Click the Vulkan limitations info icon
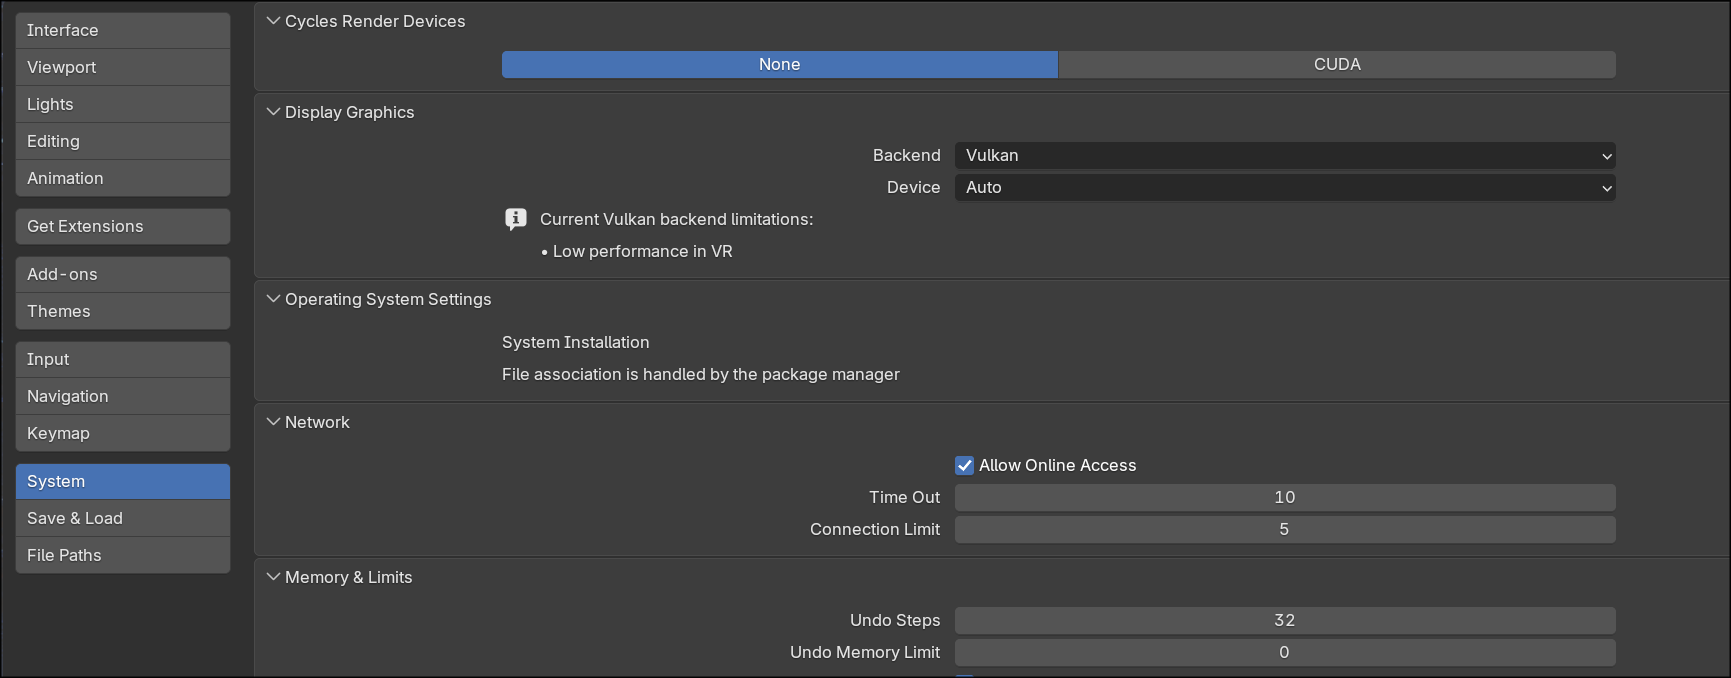The height and width of the screenshot is (678, 1731). pyautogui.click(x=515, y=219)
